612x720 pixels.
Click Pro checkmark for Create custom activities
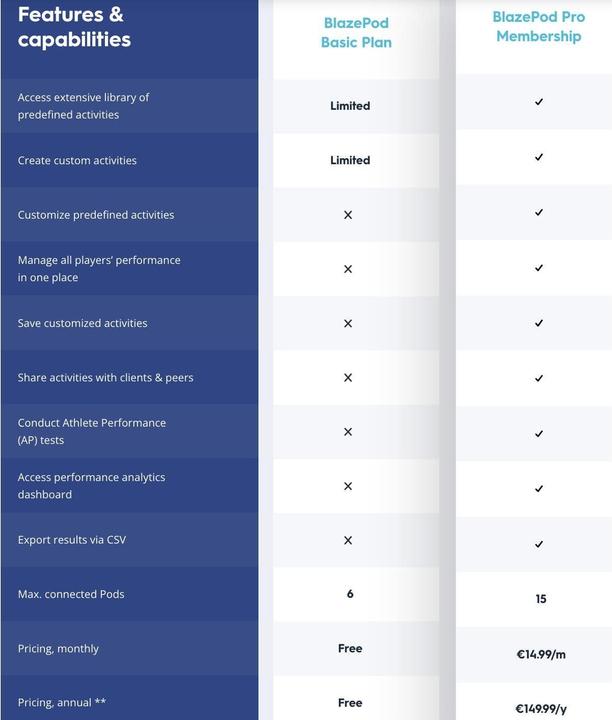(x=539, y=157)
